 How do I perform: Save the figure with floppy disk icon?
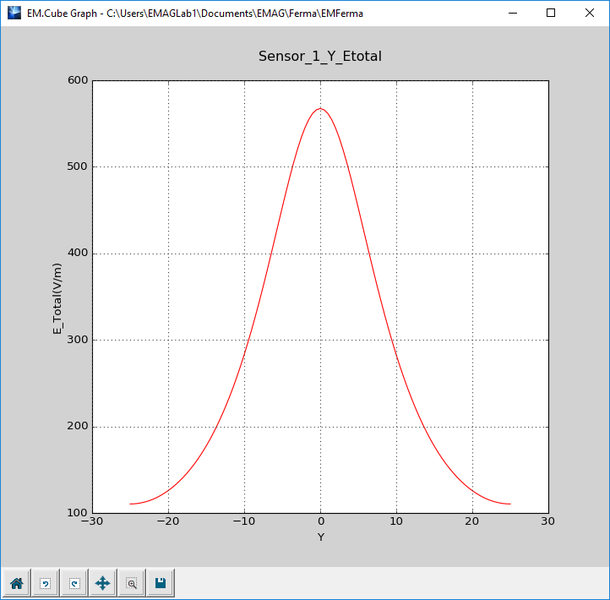(x=160, y=582)
